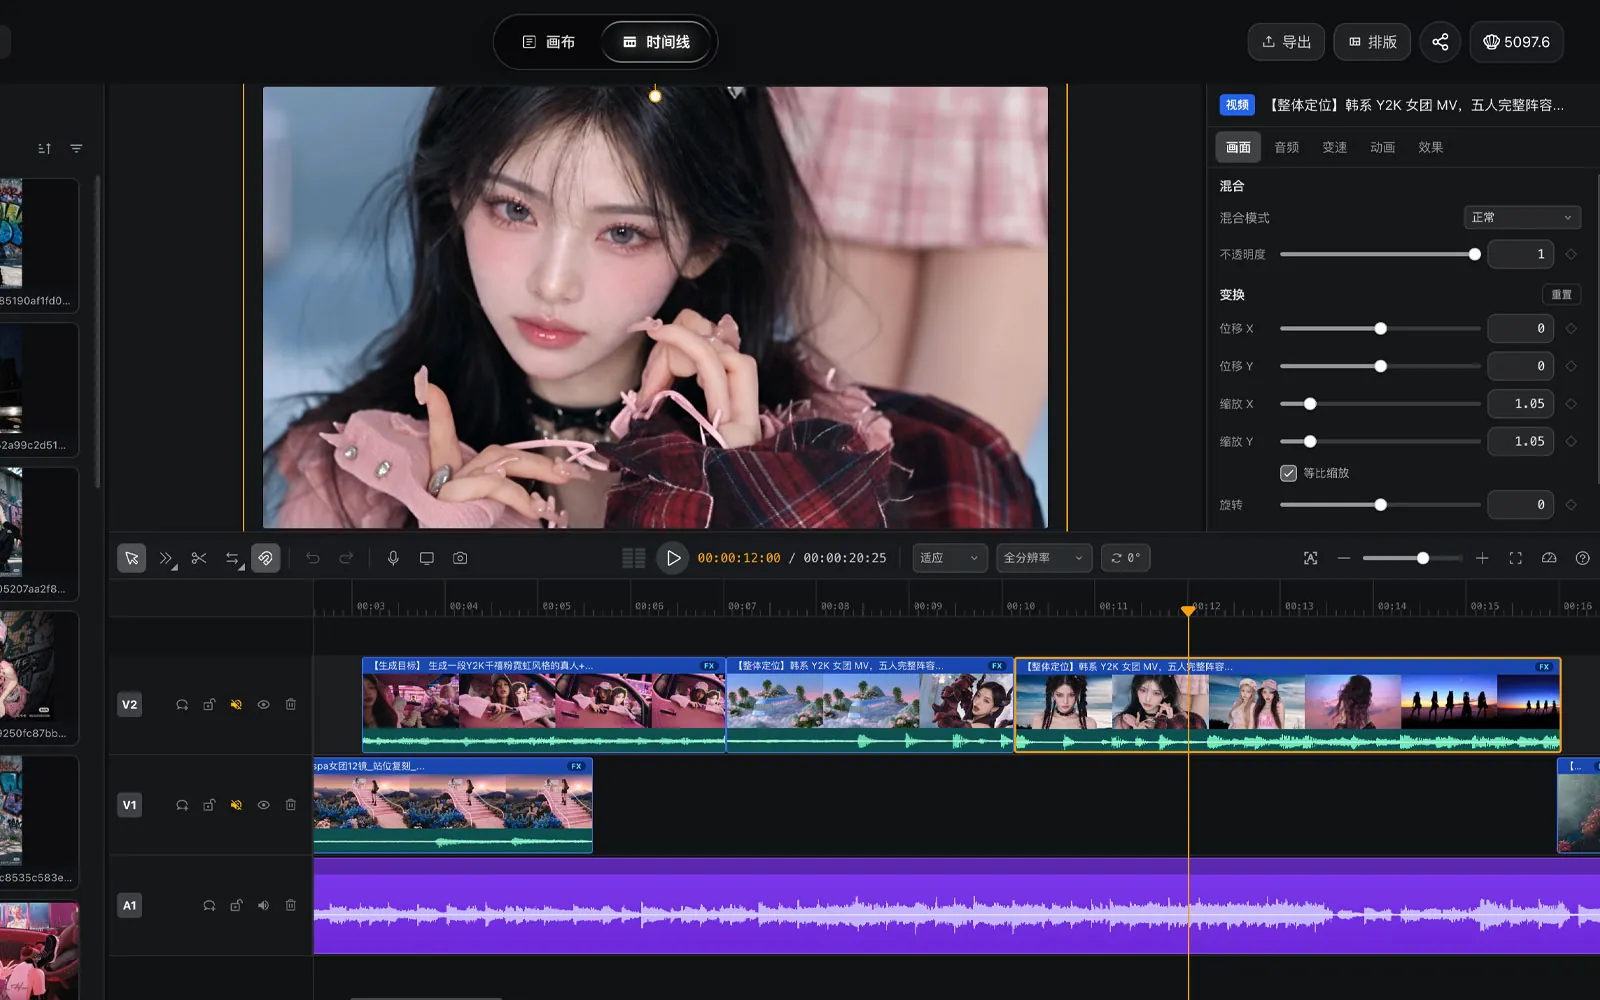
Task: Switch to the 效果 tab
Action: 1430,147
